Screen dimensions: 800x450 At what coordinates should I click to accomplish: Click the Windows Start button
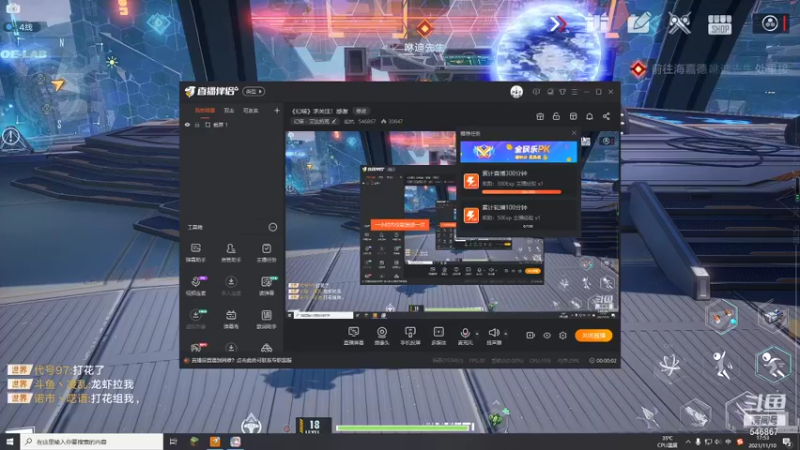(10, 441)
